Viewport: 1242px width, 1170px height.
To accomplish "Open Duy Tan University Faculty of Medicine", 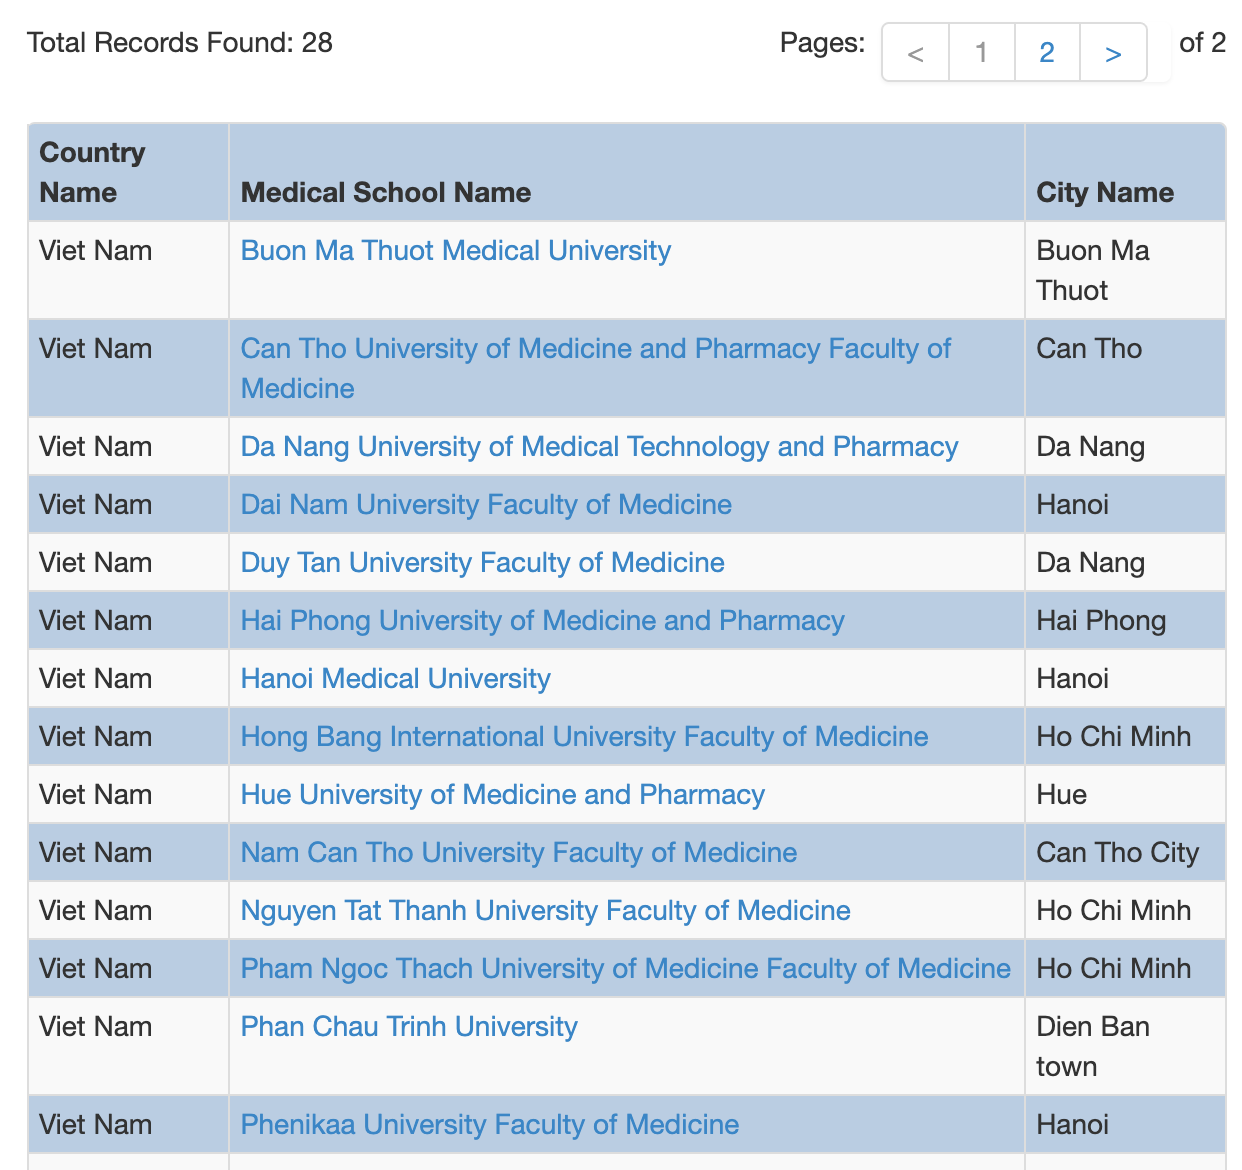I will (483, 562).
